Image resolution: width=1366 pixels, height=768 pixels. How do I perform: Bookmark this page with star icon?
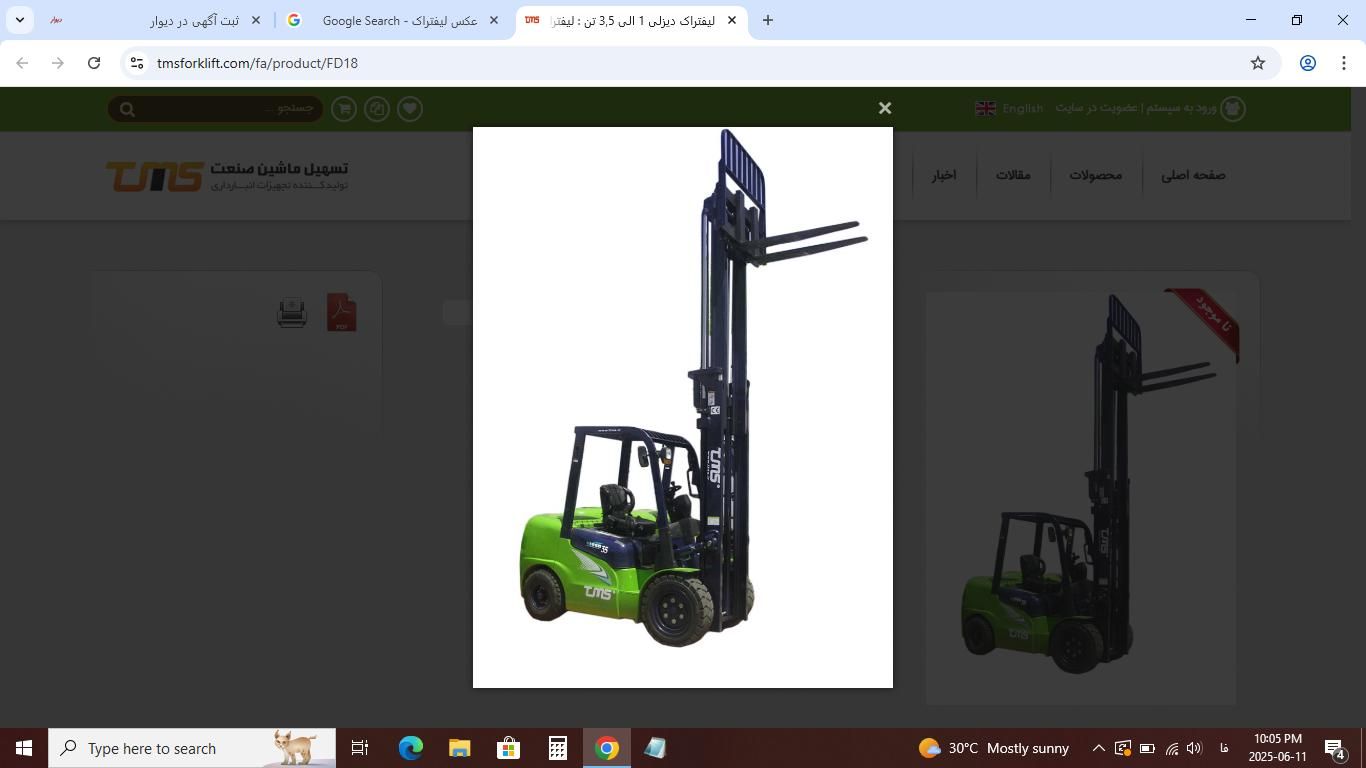(1258, 63)
